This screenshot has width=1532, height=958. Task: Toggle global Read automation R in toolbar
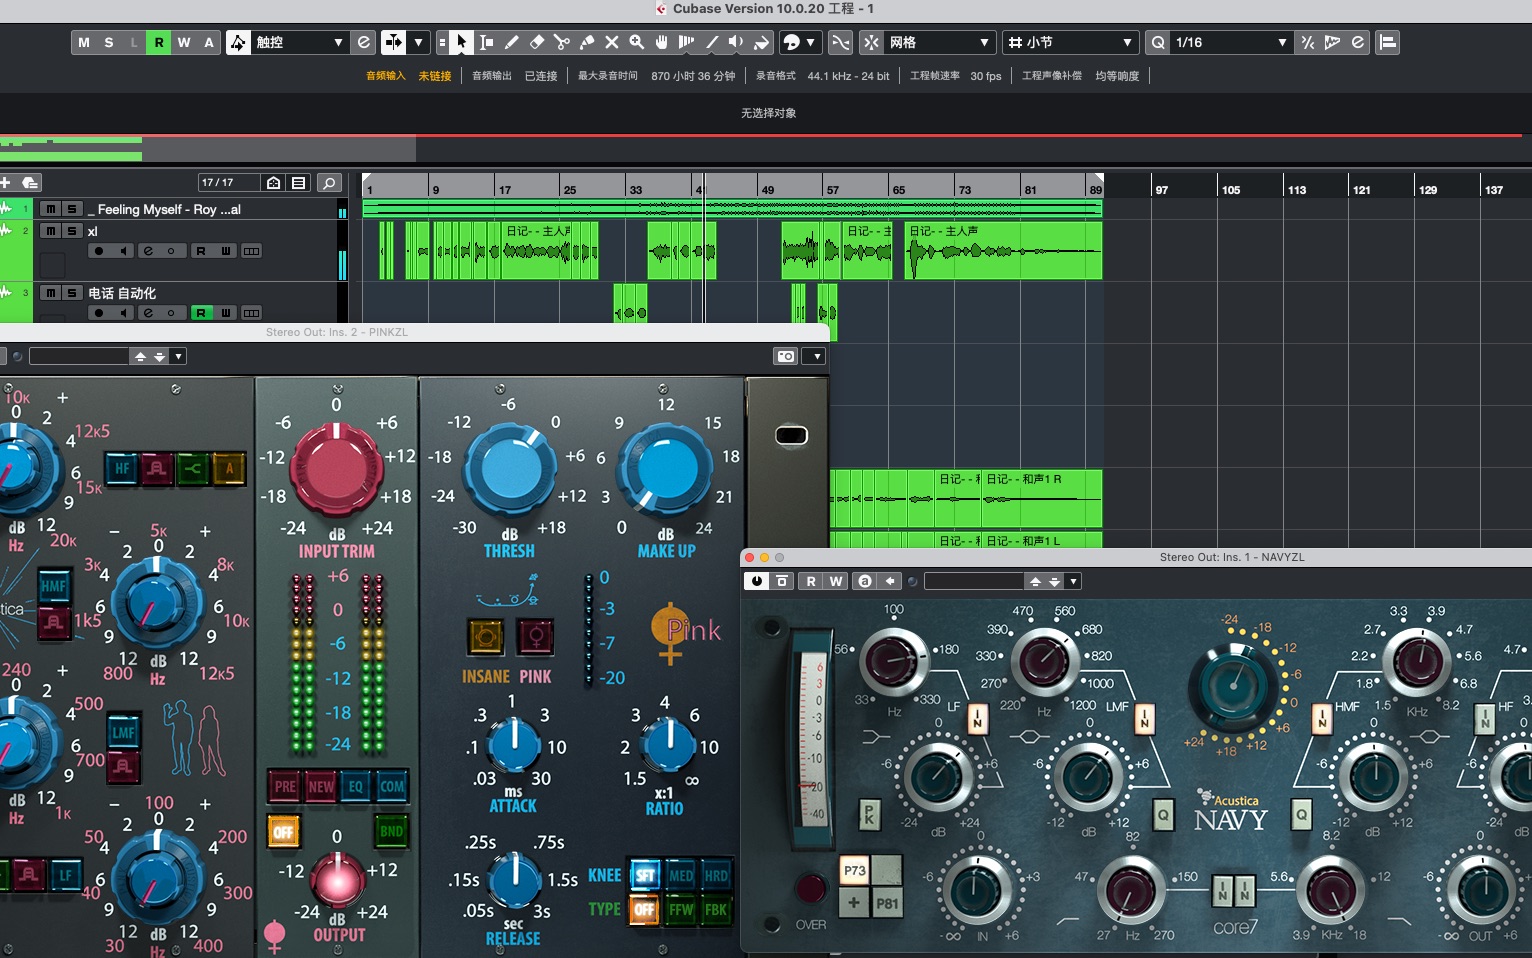click(159, 42)
